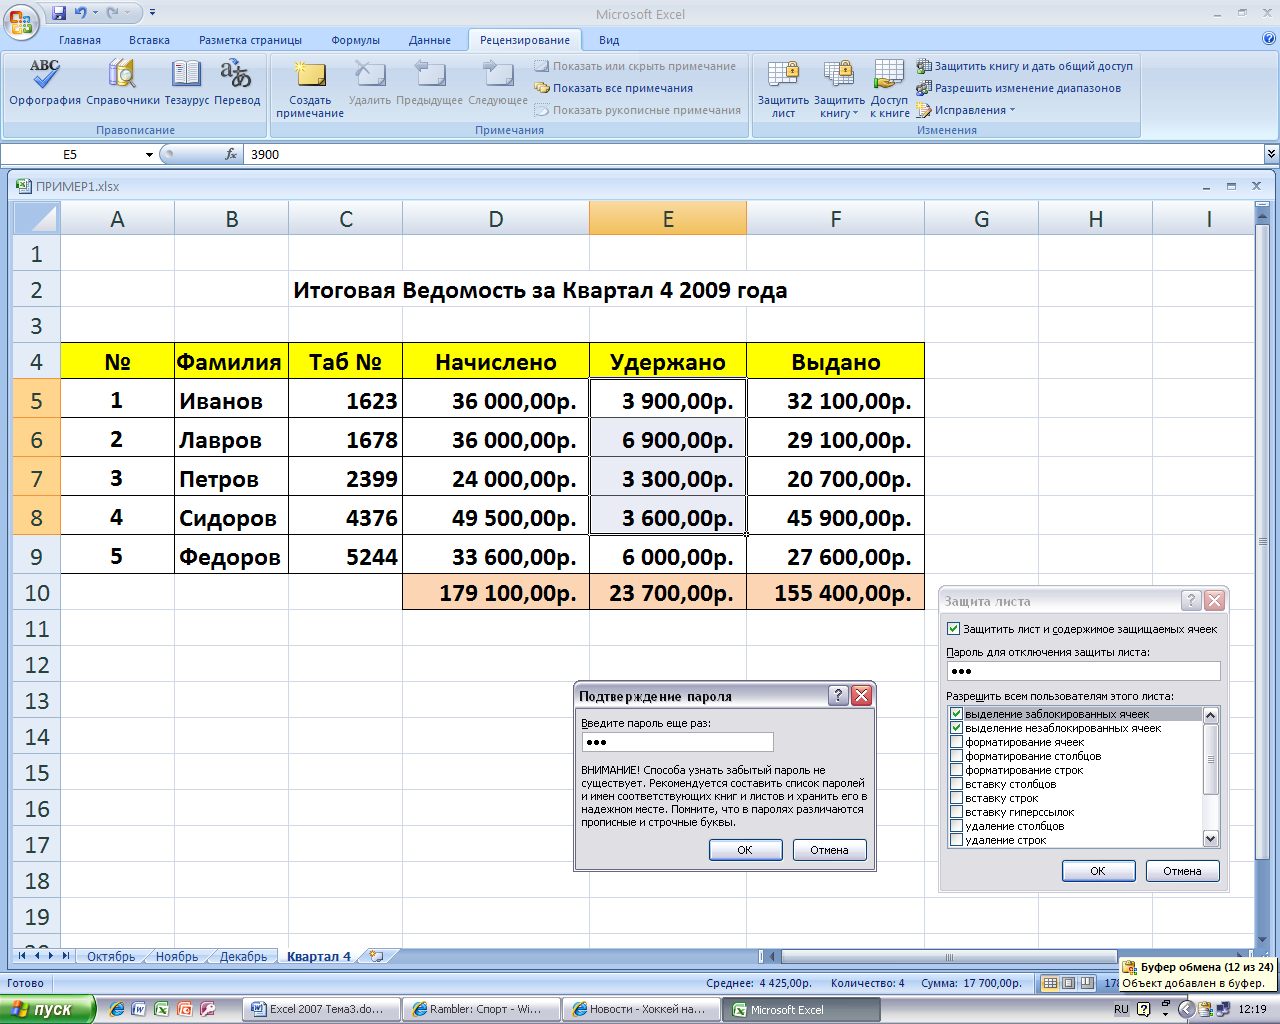The height and width of the screenshot is (1024, 1280).
Task: Enable вставку гиперссылок checkbox
Action: 957,812
